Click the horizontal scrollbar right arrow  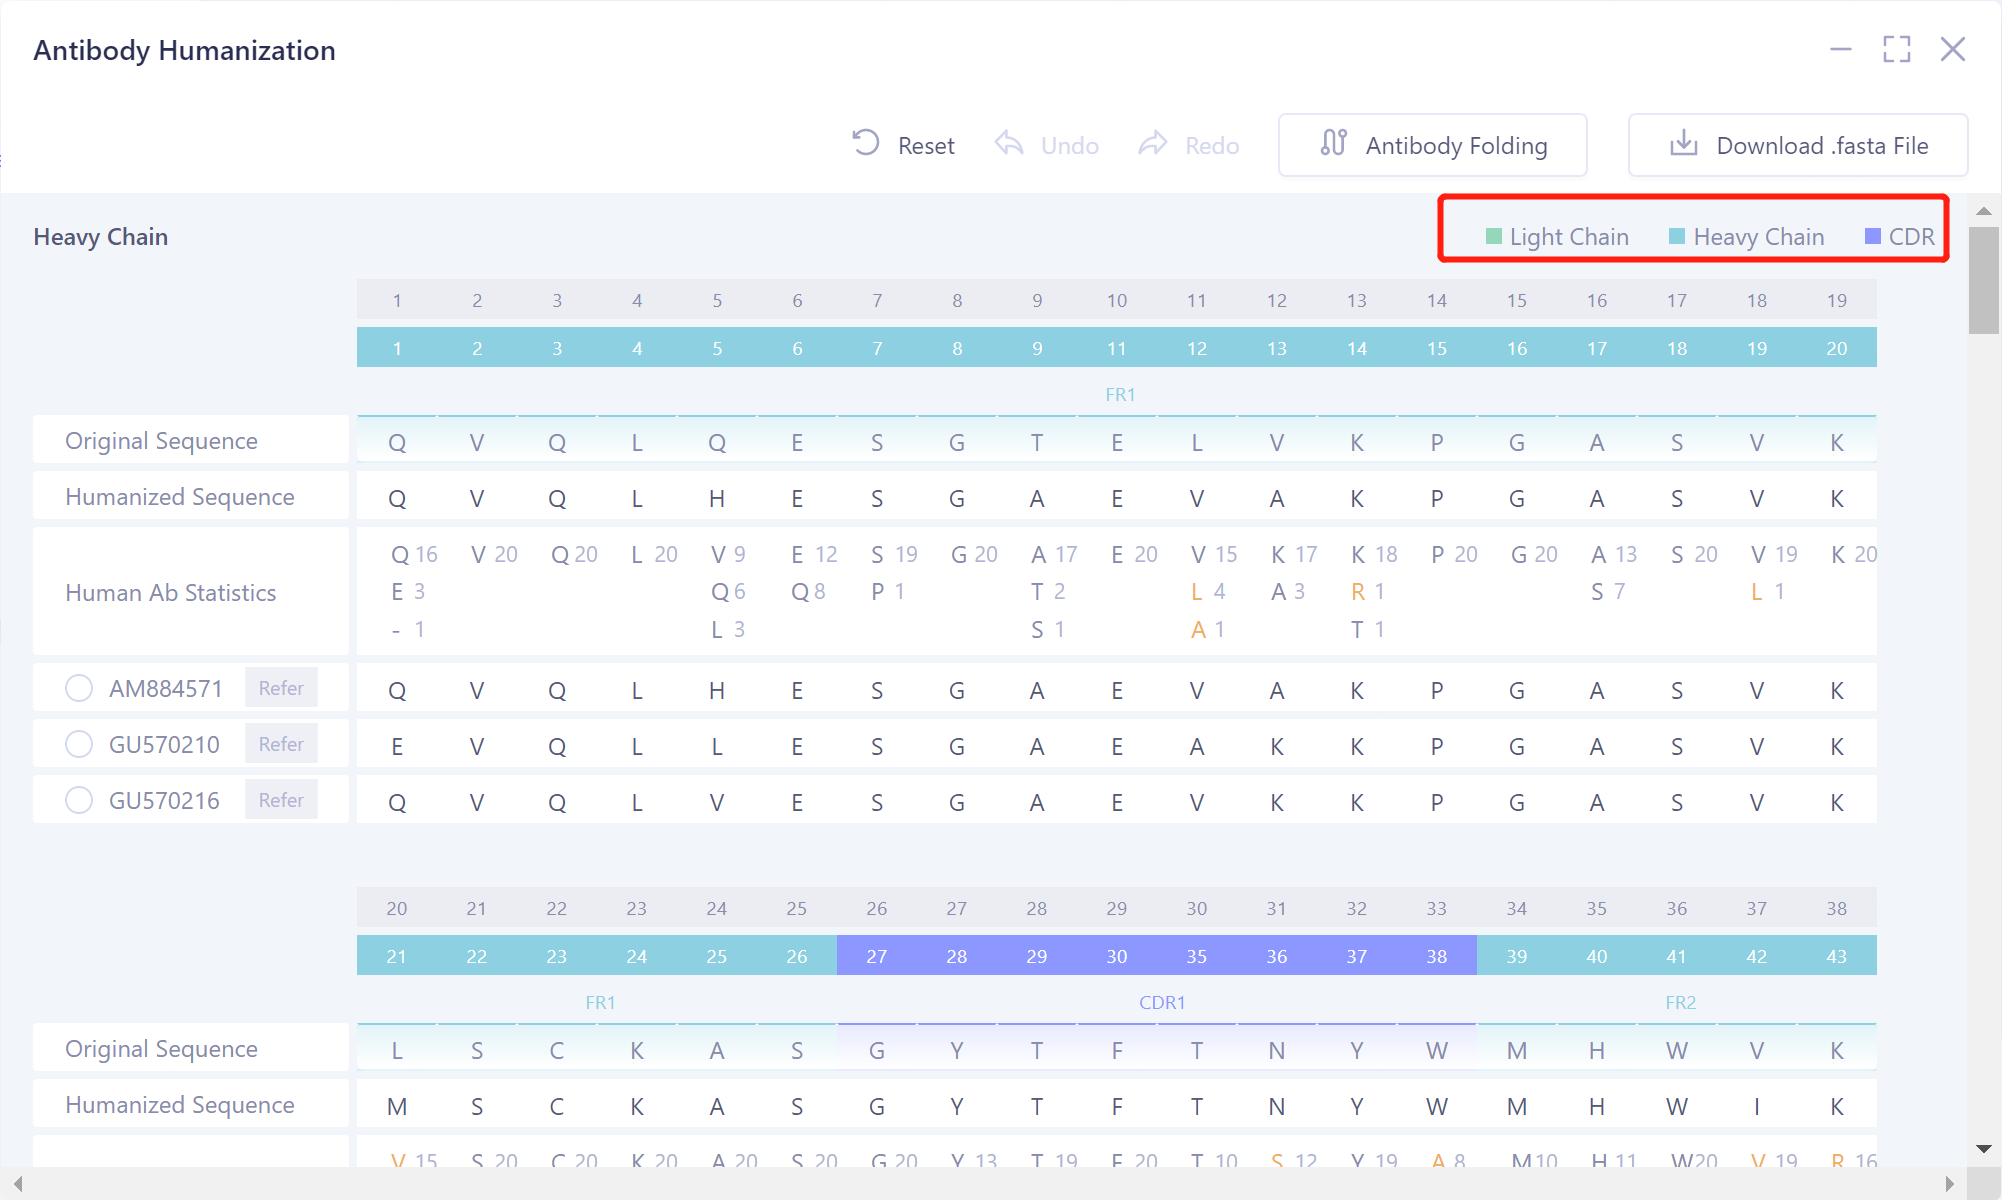[1949, 1184]
